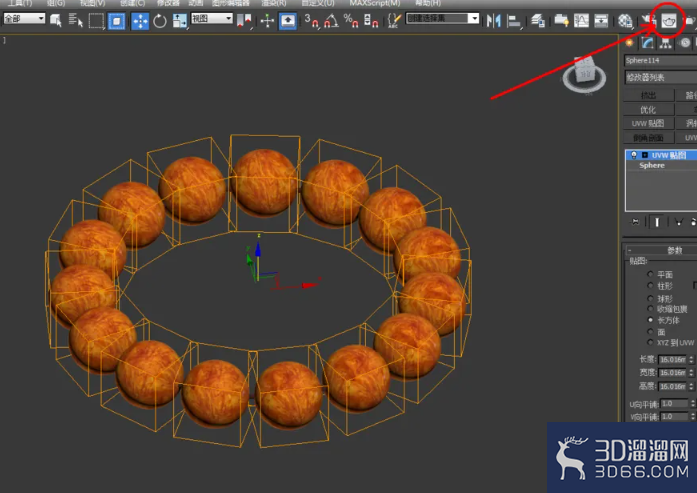Switch to the Modify panel tab

(648, 43)
